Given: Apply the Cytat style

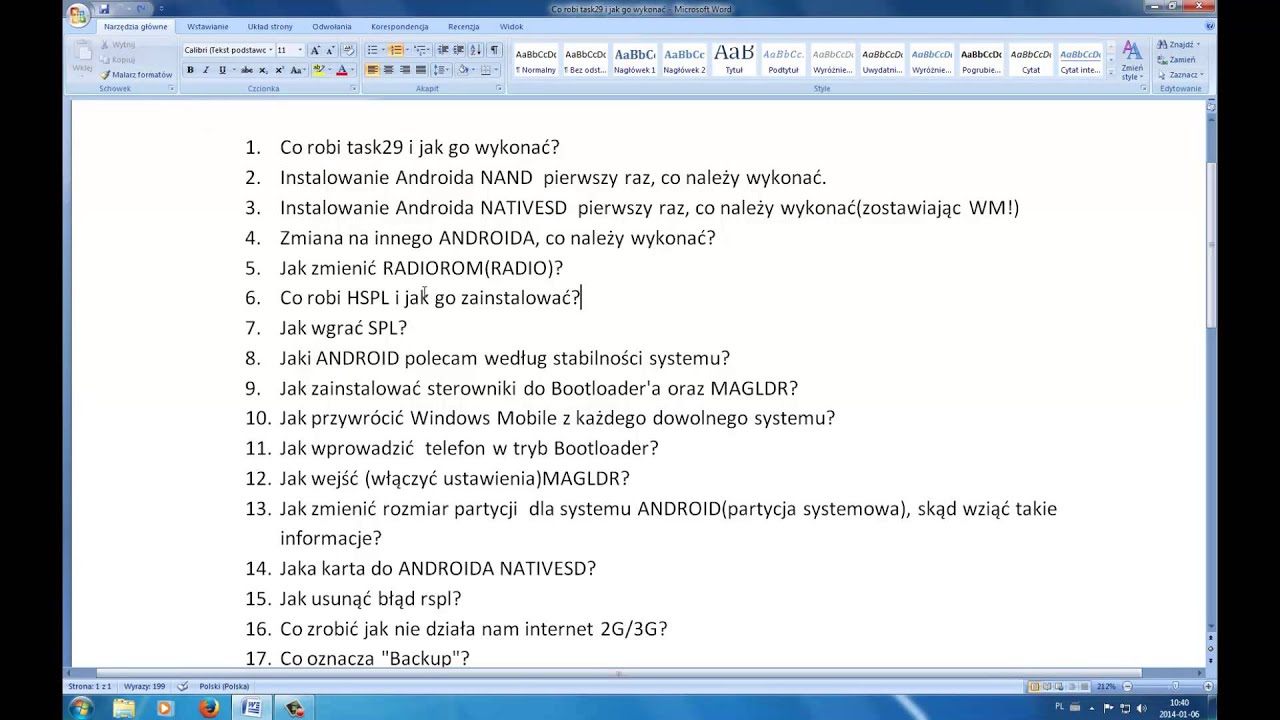Looking at the screenshot, I should click(x=1031, y=60).
